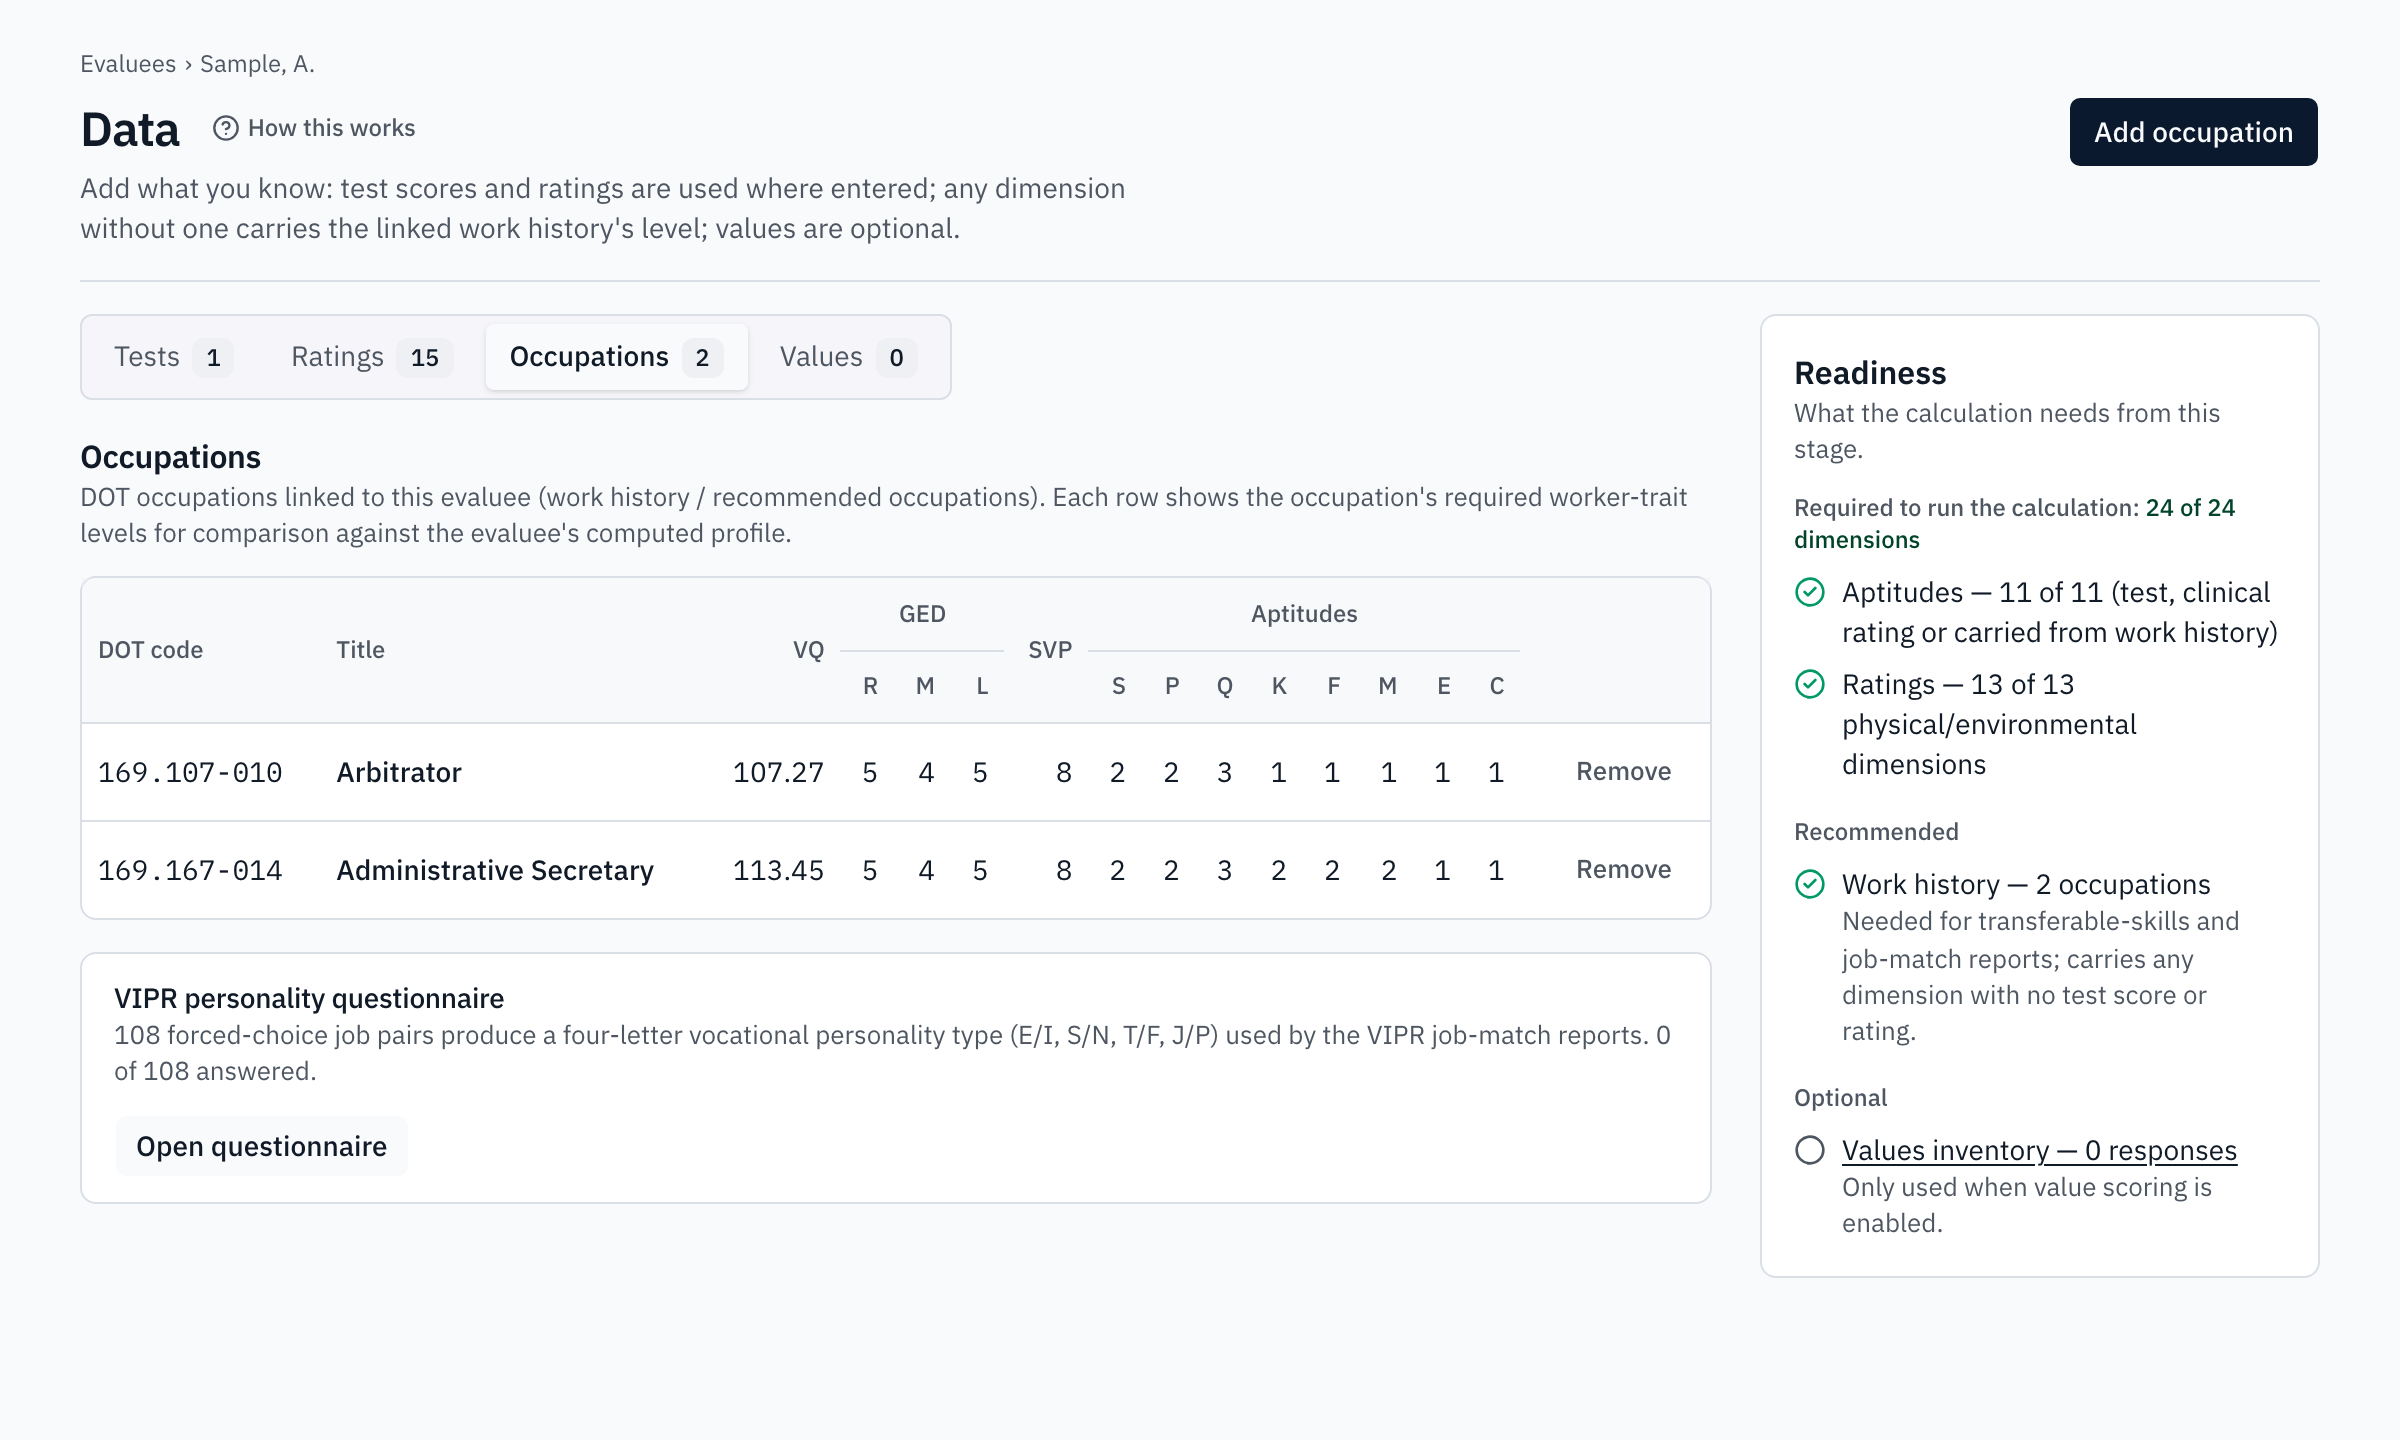2400x1440 pixels.
Task: Switch to the Tests tab
Action: (172, 357)
